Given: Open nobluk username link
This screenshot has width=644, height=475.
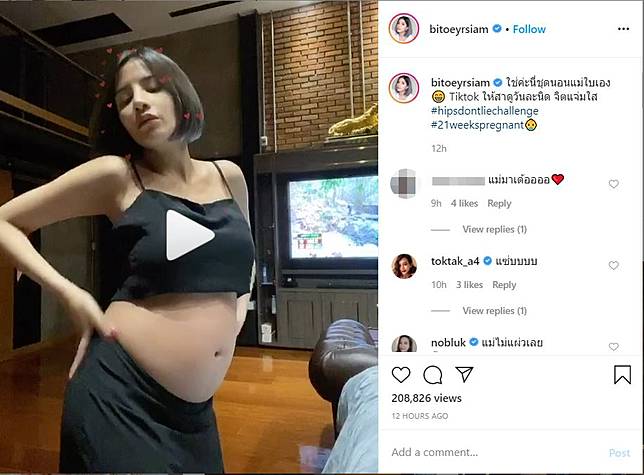Looking at the screenshot, I should pos(448,342).
